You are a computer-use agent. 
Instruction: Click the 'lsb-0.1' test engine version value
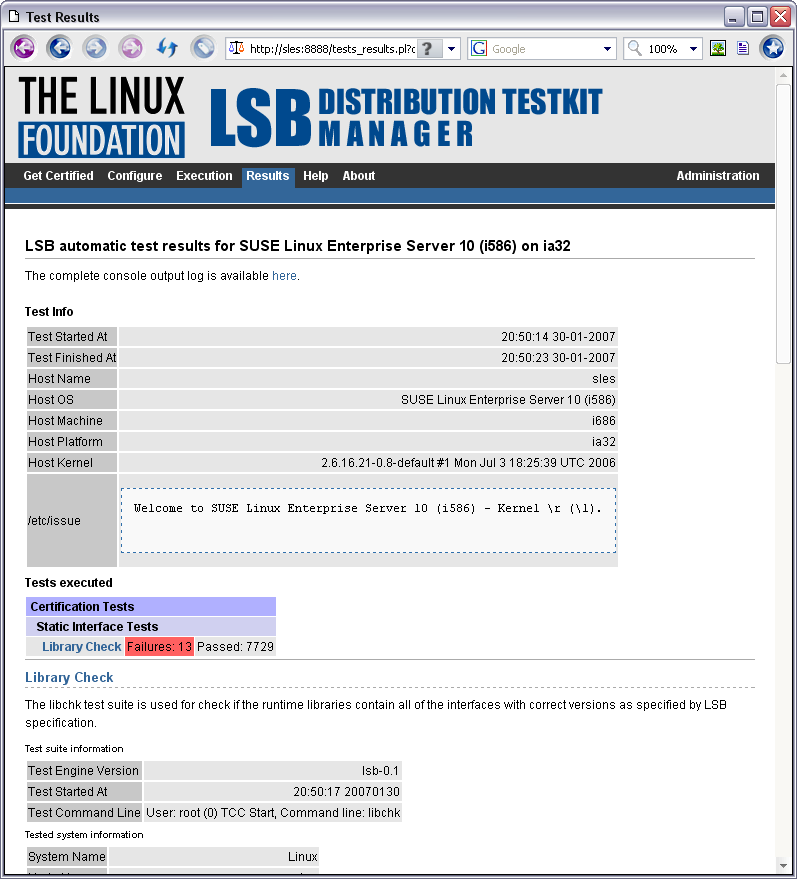pos(380,771)
